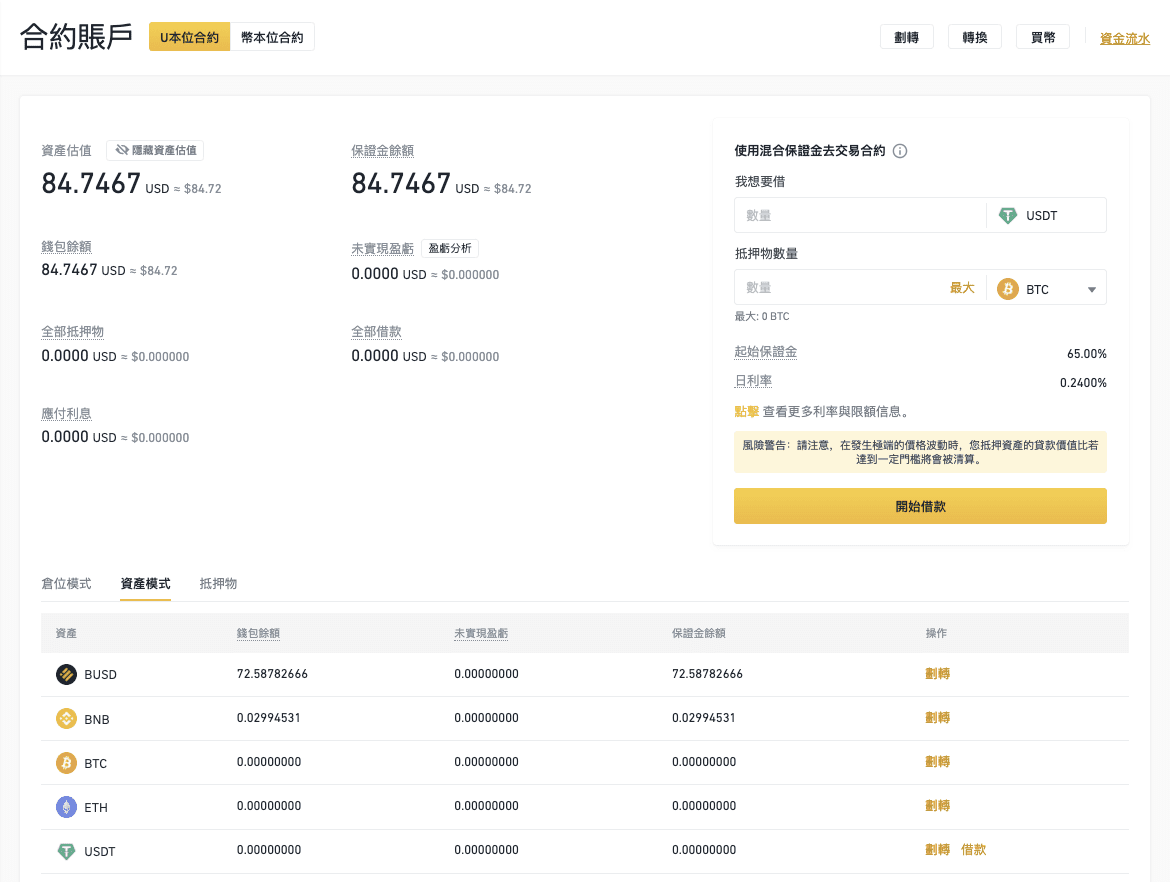Click the USDT coin icon in asset table
Image resolution: width=1170 pixels, height=882 pixels.
[66, 851]
